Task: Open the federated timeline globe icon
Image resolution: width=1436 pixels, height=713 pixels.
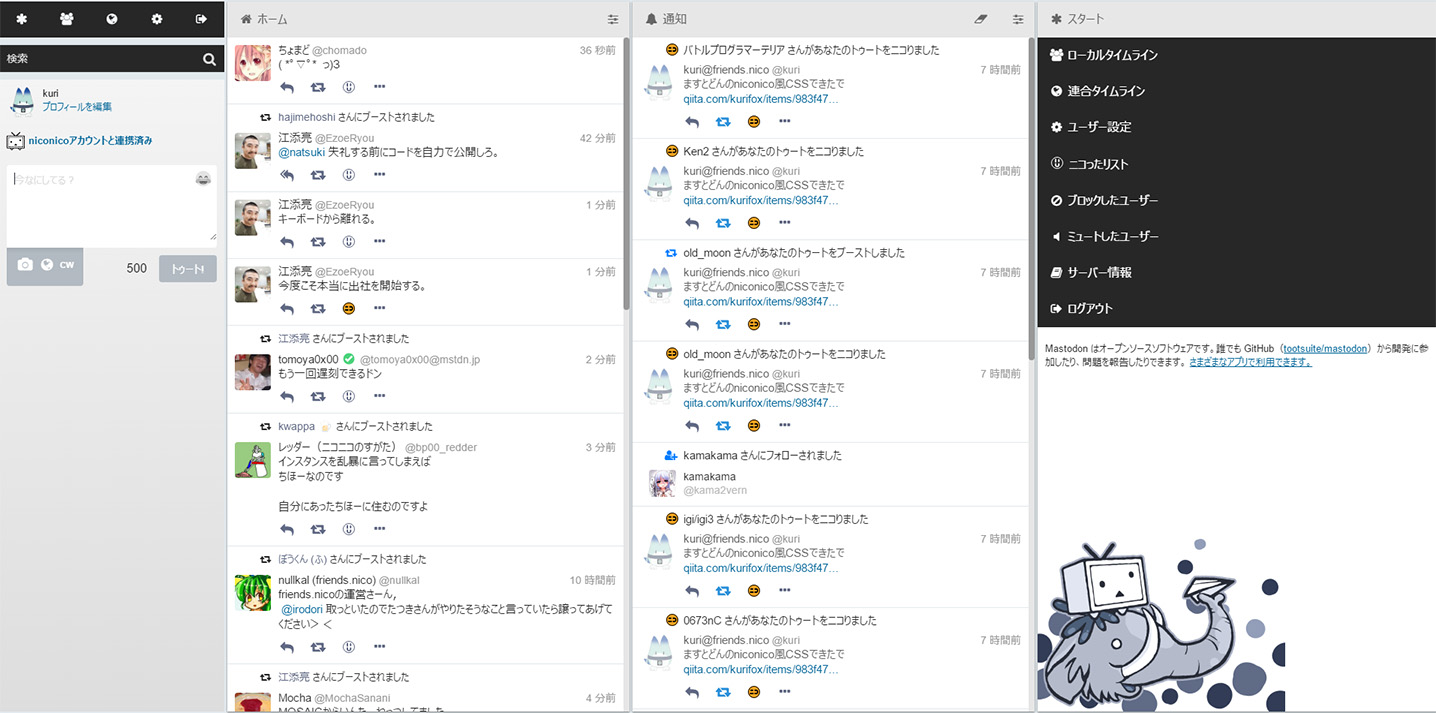Action: click(x=110, y=18)
